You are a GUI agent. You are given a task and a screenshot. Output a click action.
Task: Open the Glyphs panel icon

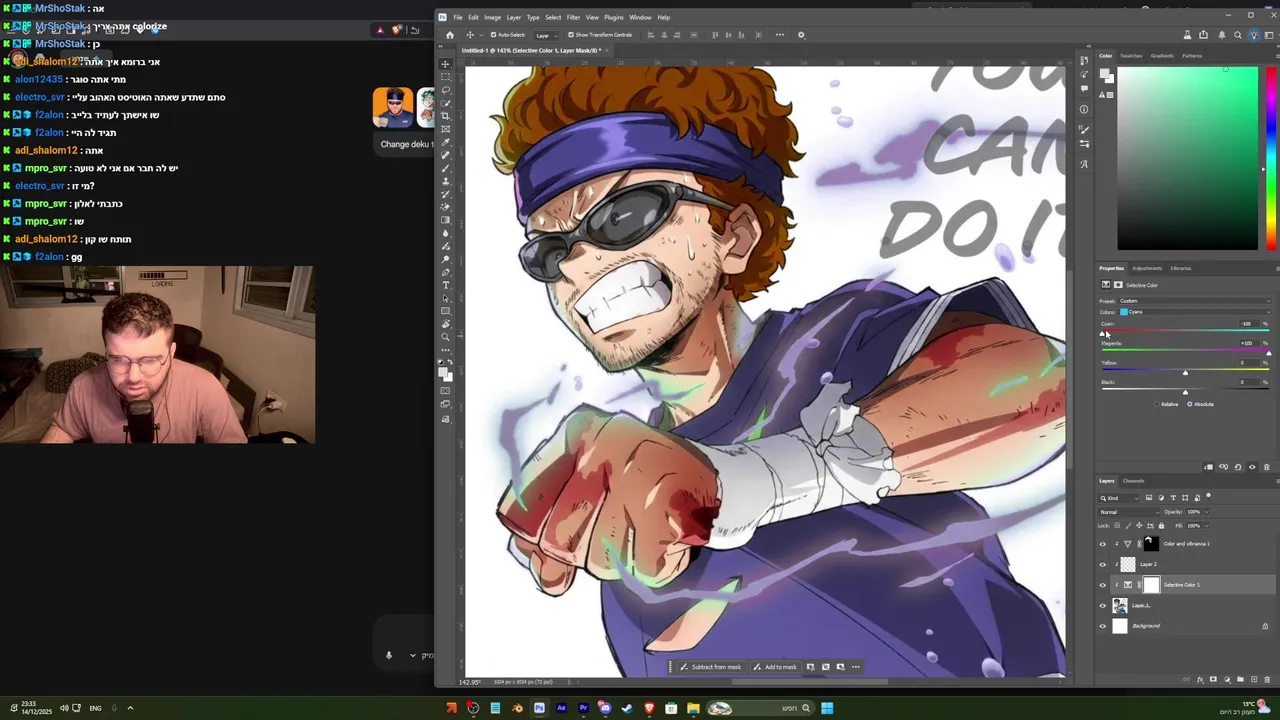coord(1084,164)
